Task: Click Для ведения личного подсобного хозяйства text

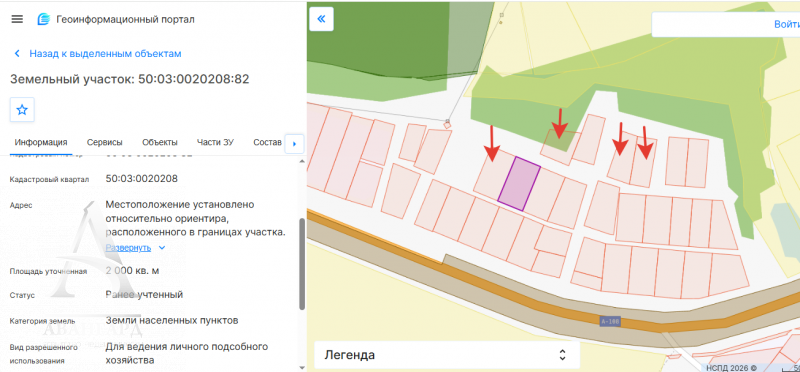Action: (x=187, y=354)
